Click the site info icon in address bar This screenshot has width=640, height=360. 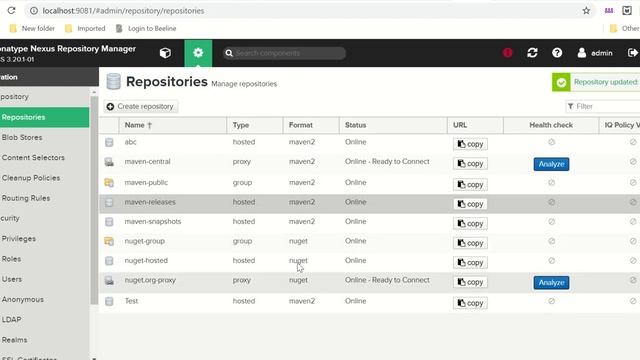[34, 11]
